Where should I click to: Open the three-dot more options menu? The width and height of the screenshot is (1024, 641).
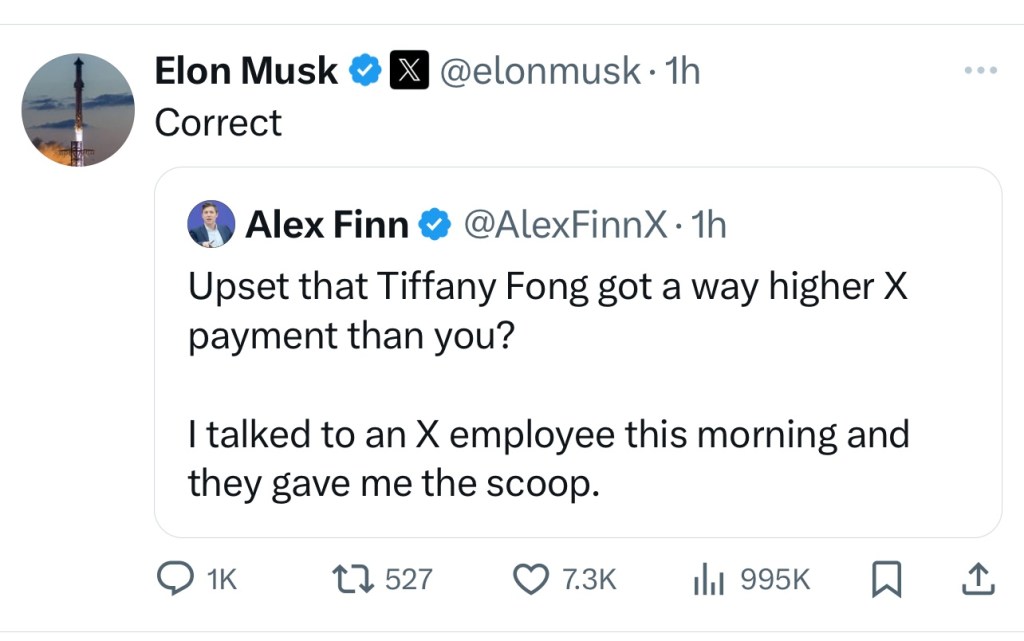(x=980, y=71)
